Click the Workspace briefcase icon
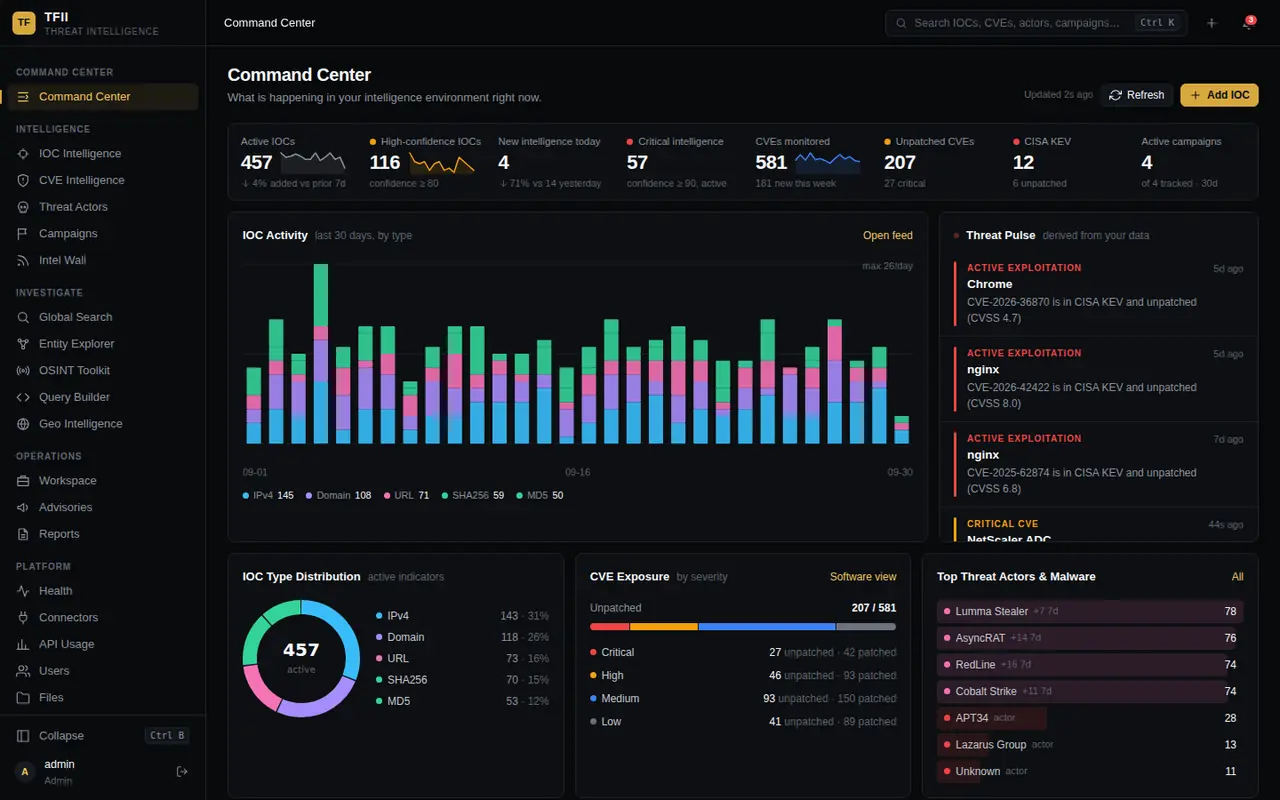 click(23, 481)
